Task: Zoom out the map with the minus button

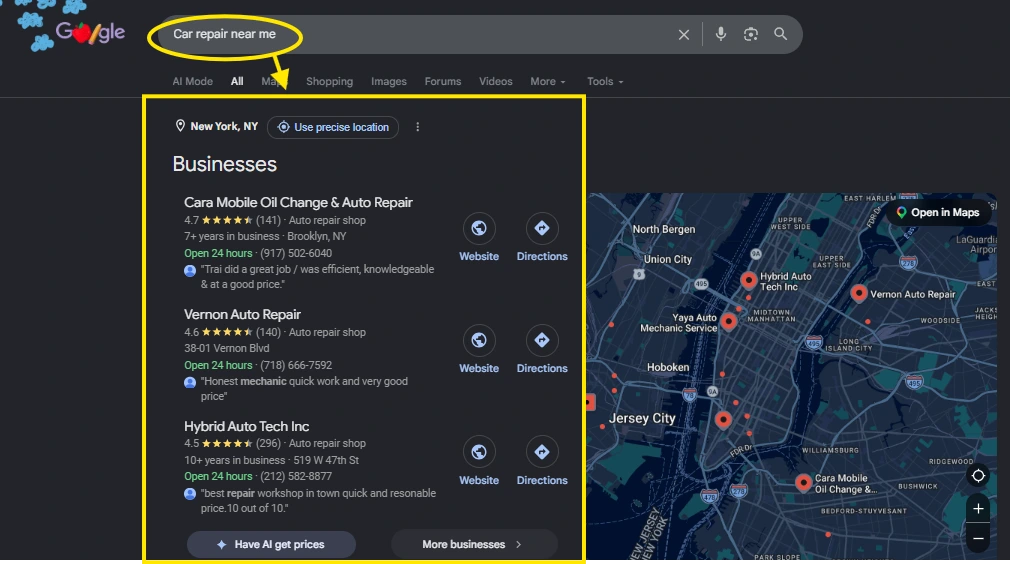Action: point(978,538)
